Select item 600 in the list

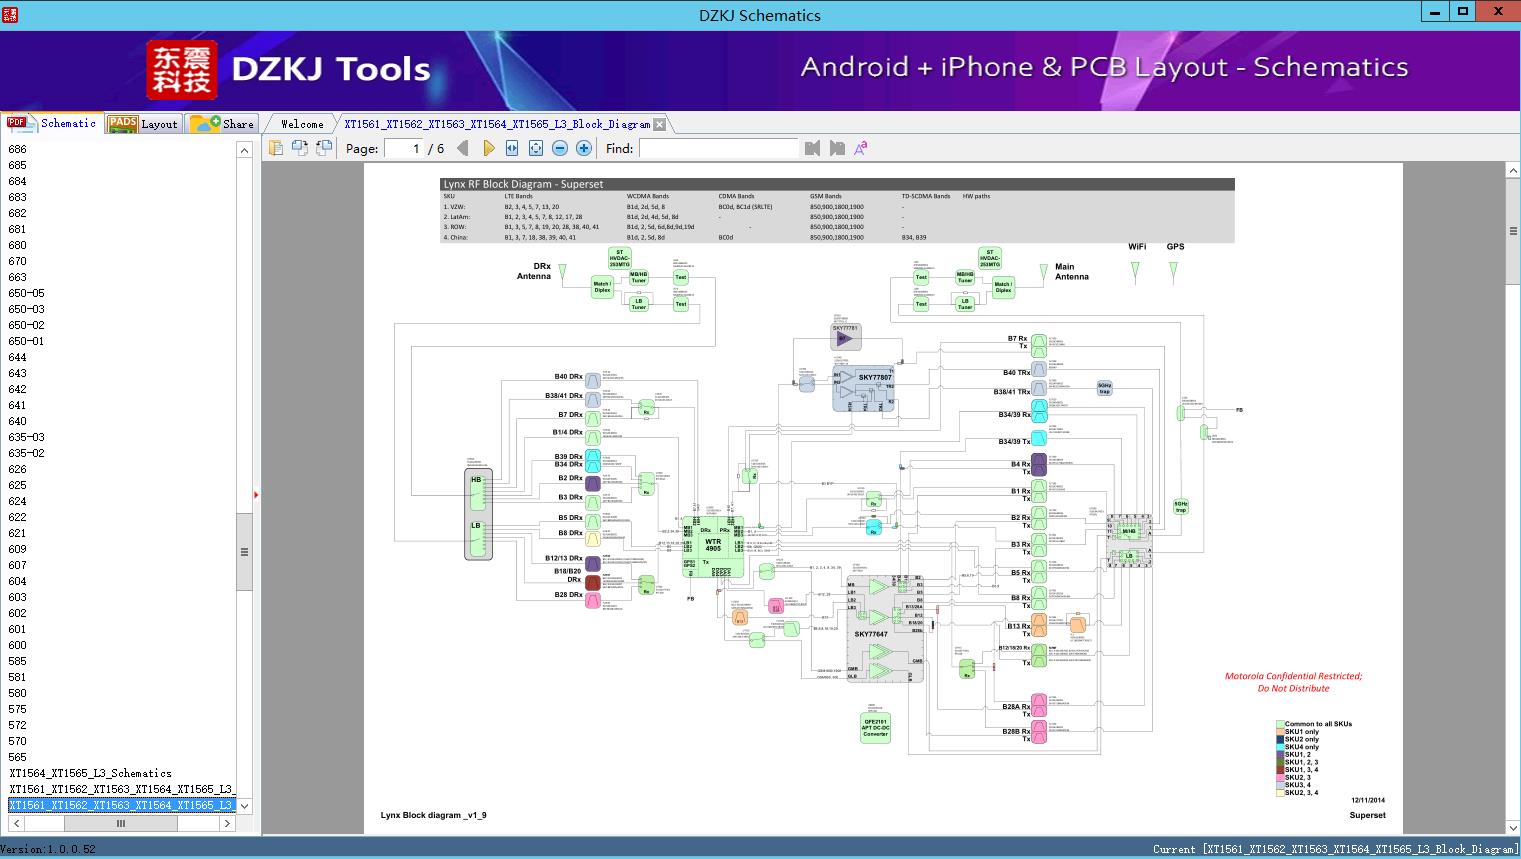[18, 645]
